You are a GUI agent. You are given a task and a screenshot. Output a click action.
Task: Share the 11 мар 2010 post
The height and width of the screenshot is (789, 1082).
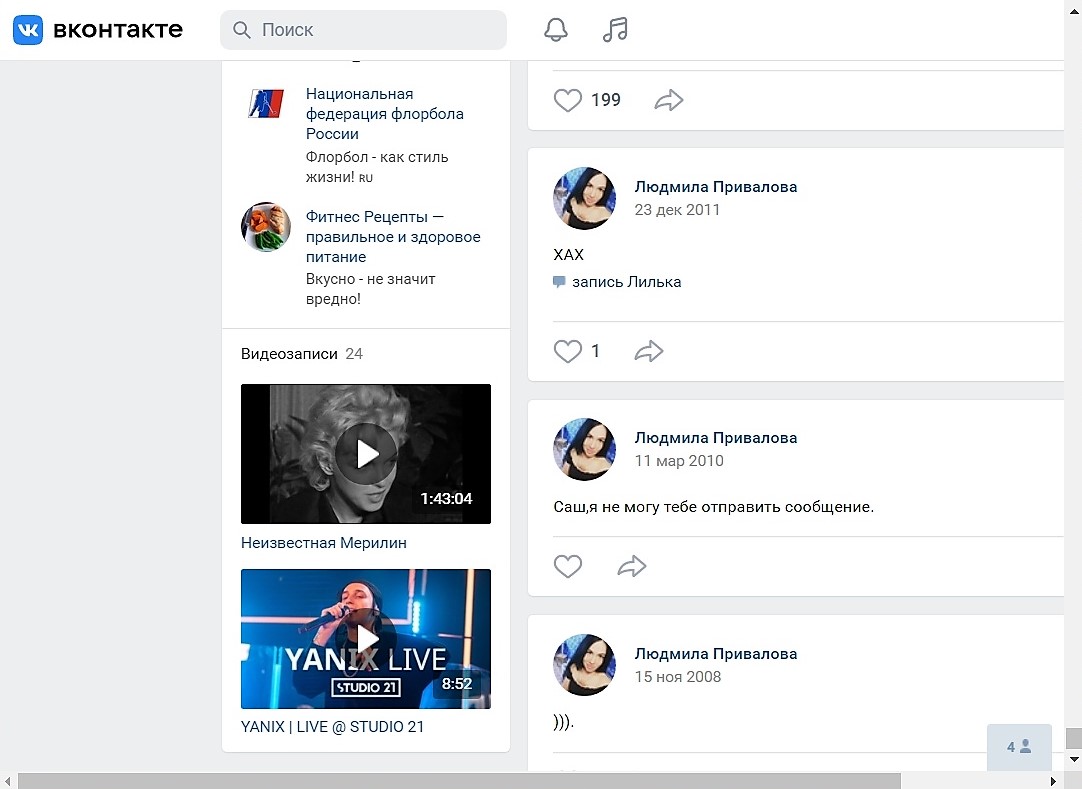[632, 567]
